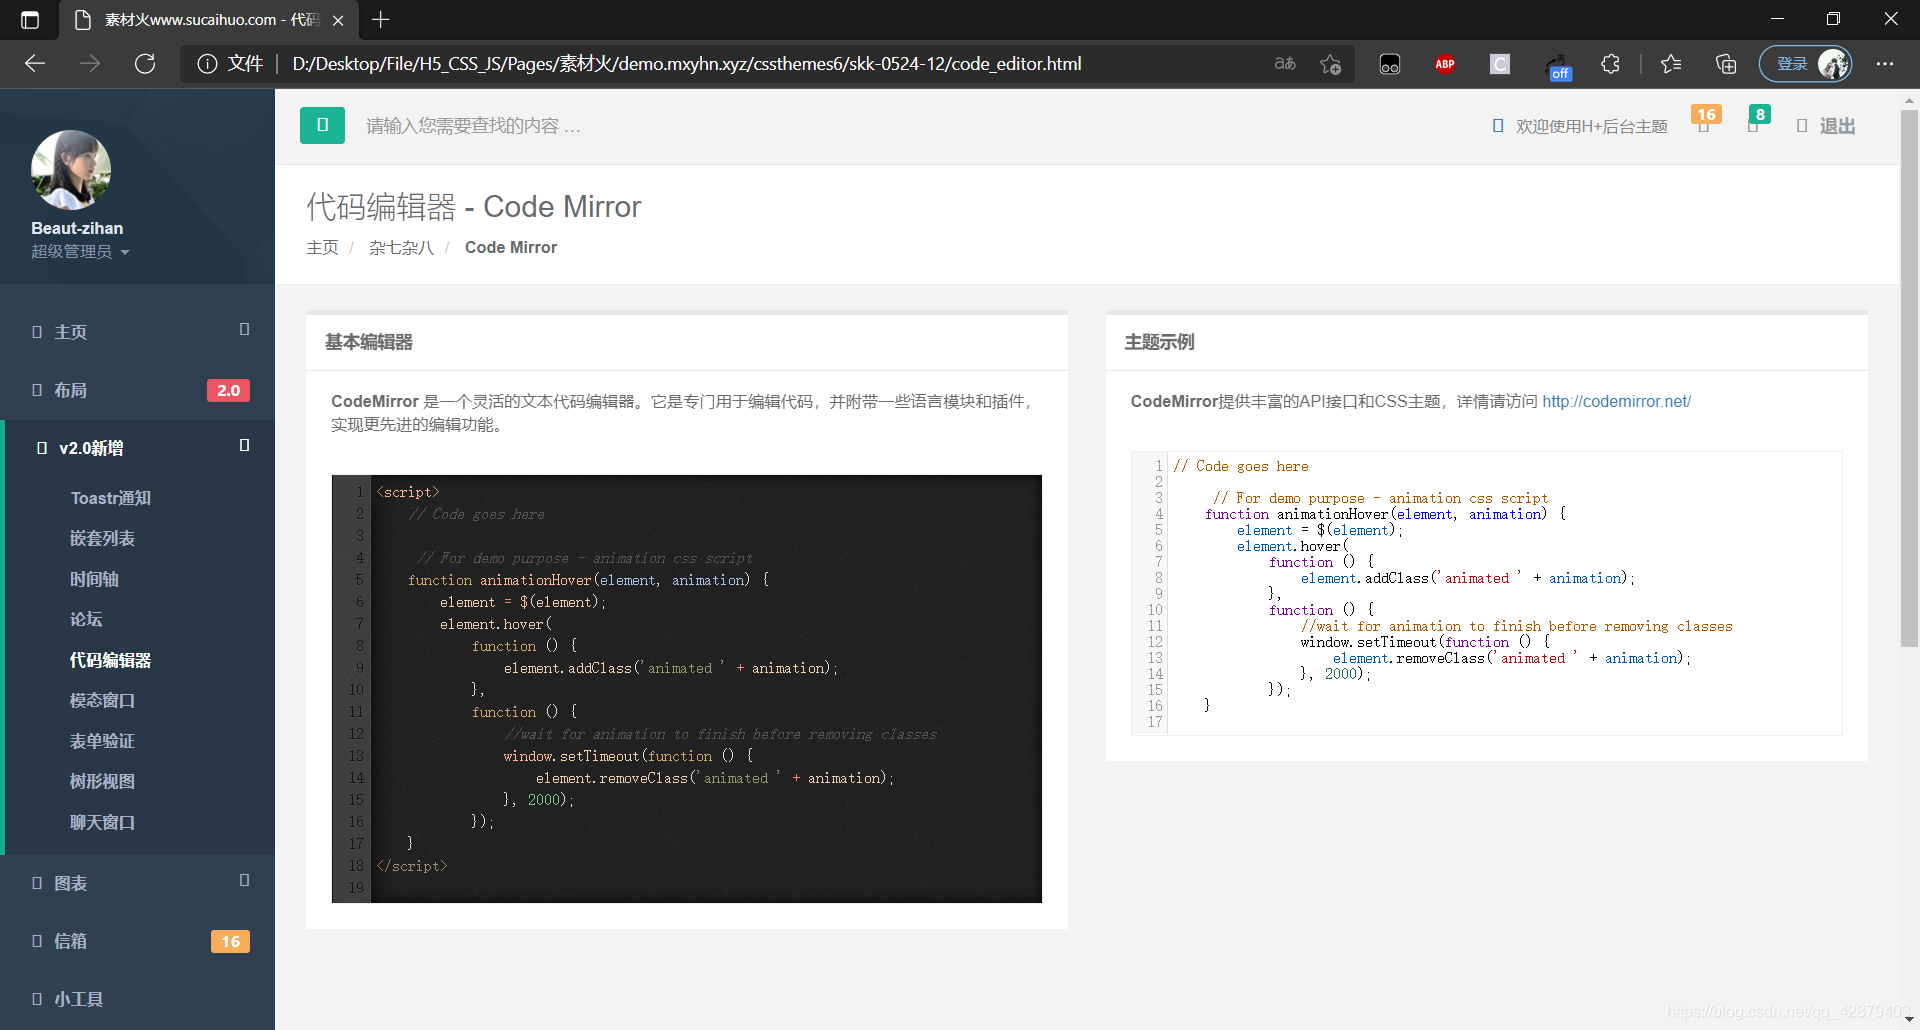Open the browser settings three-dots menu

pos(1885,64)
